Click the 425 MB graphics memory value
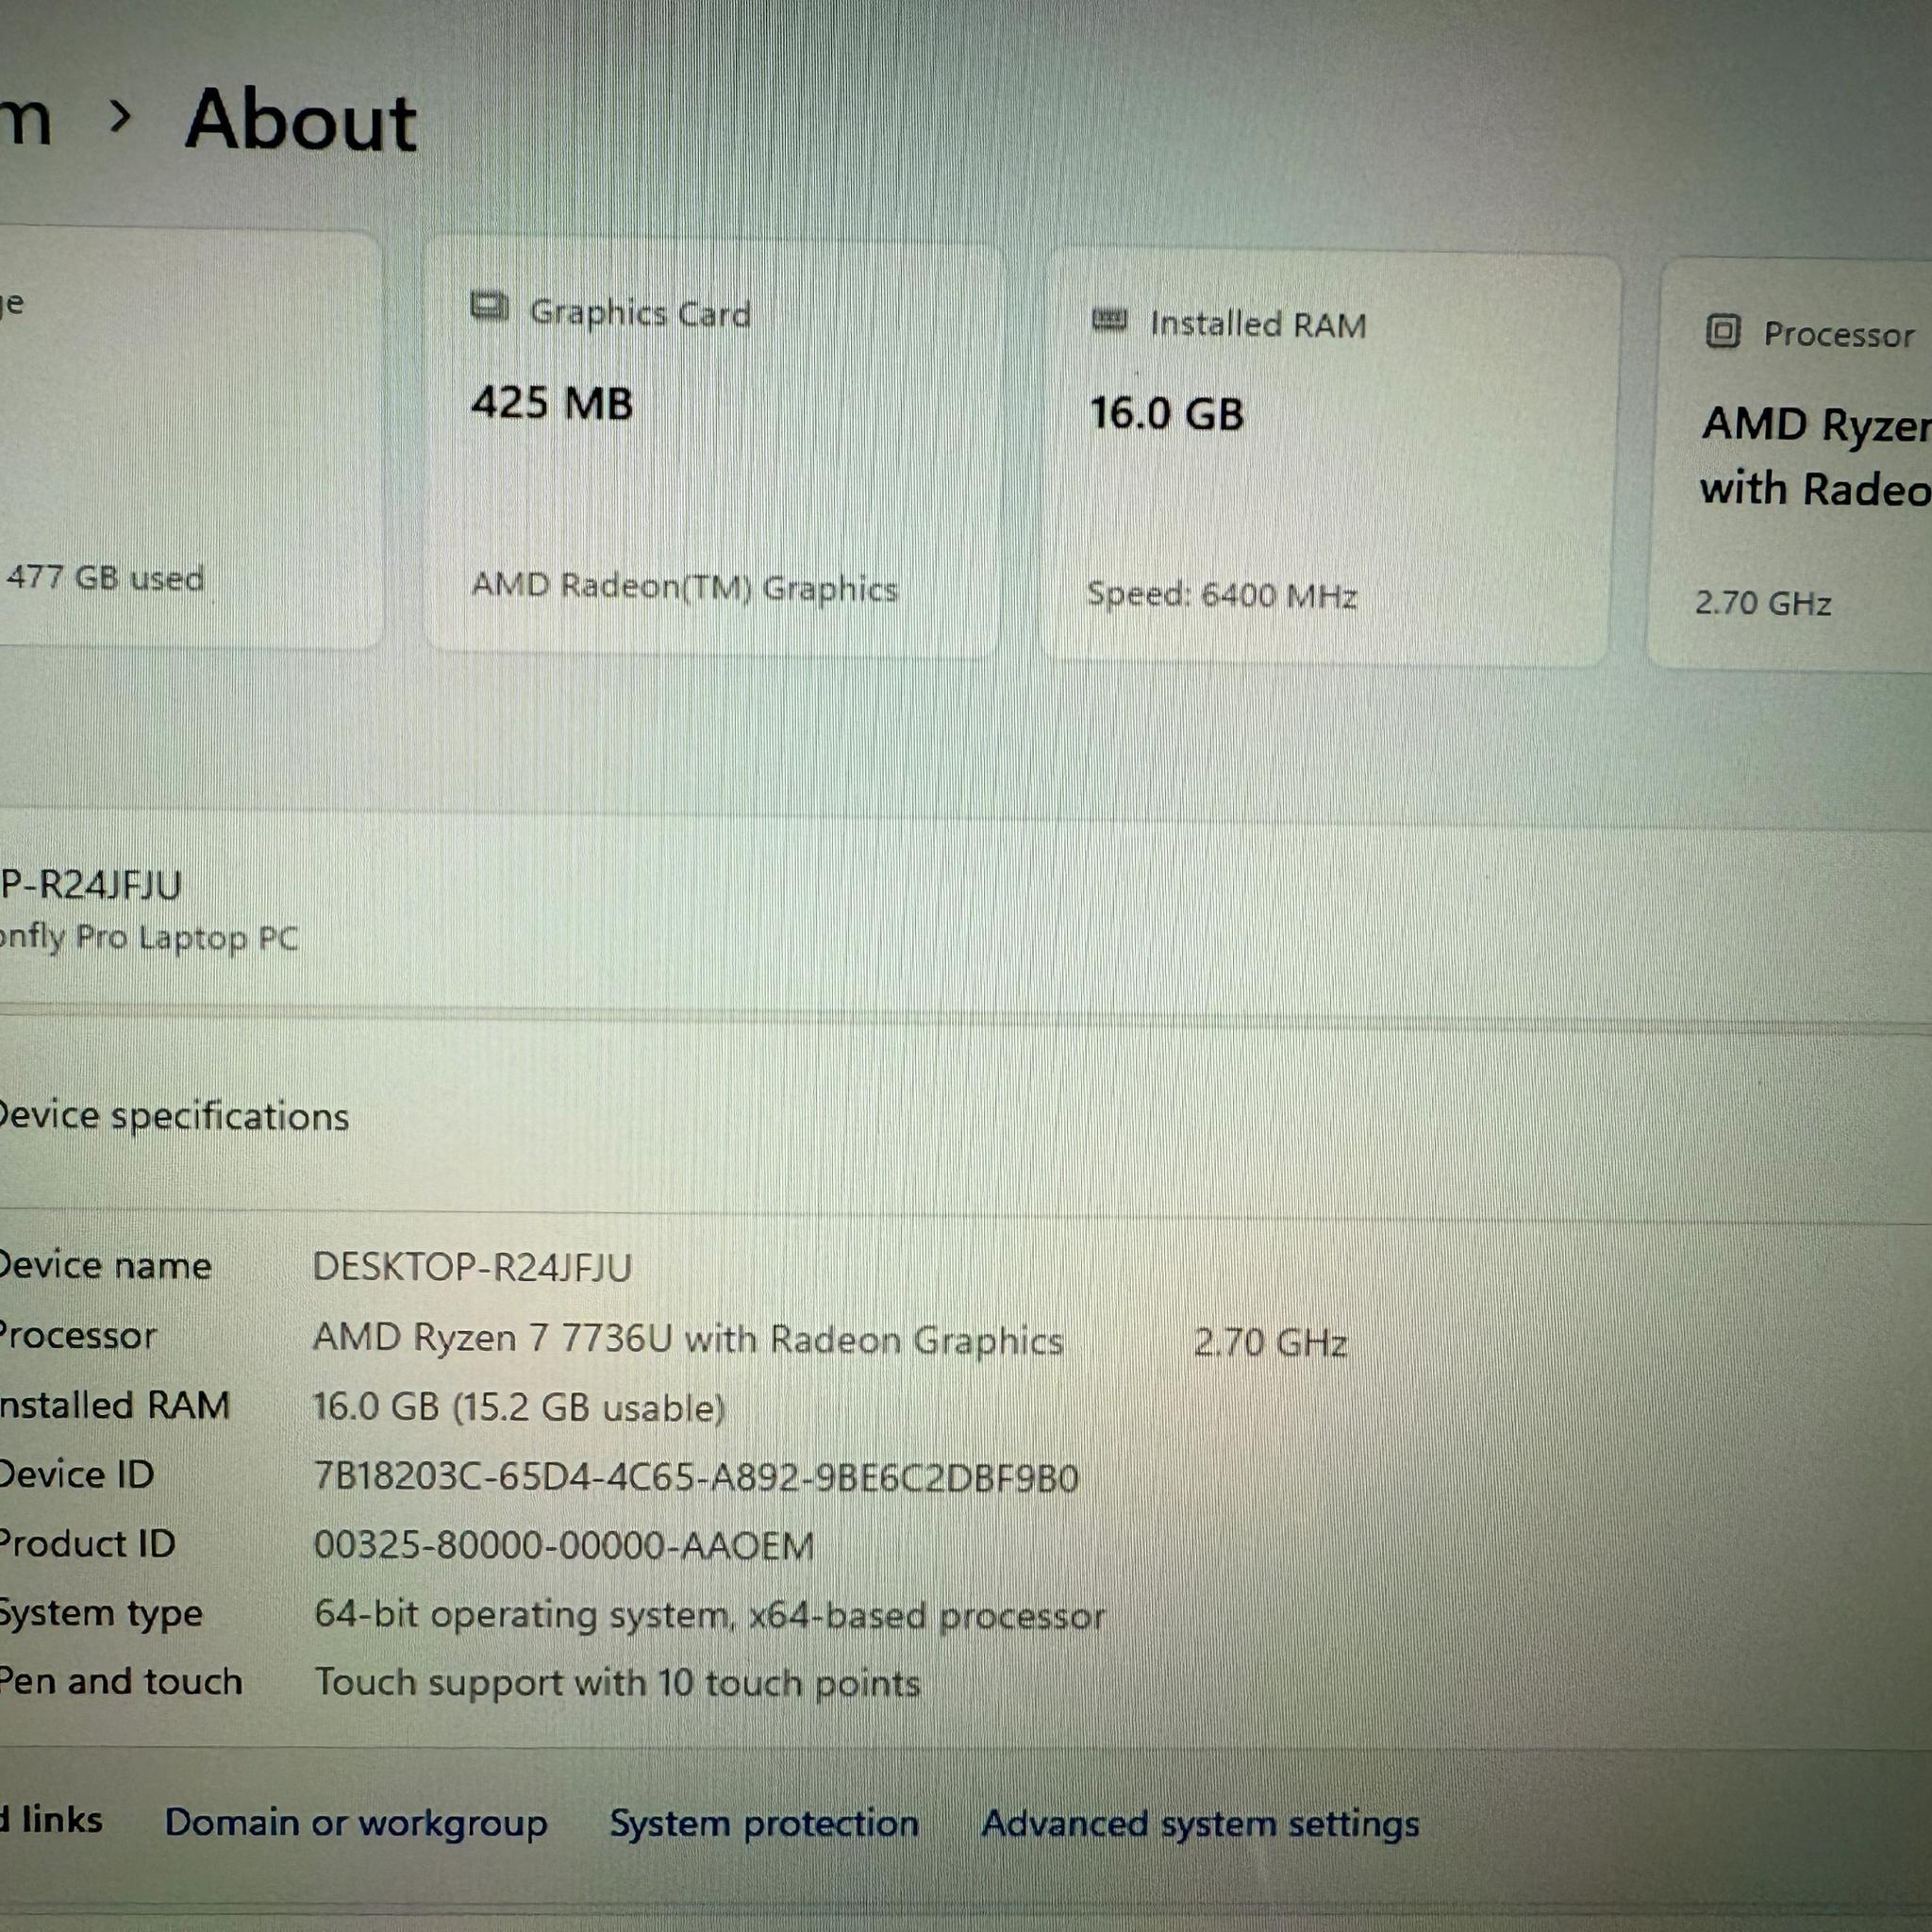Image resolution: width=1932 pixels, height=1932 pixels. tap(552, 403)
